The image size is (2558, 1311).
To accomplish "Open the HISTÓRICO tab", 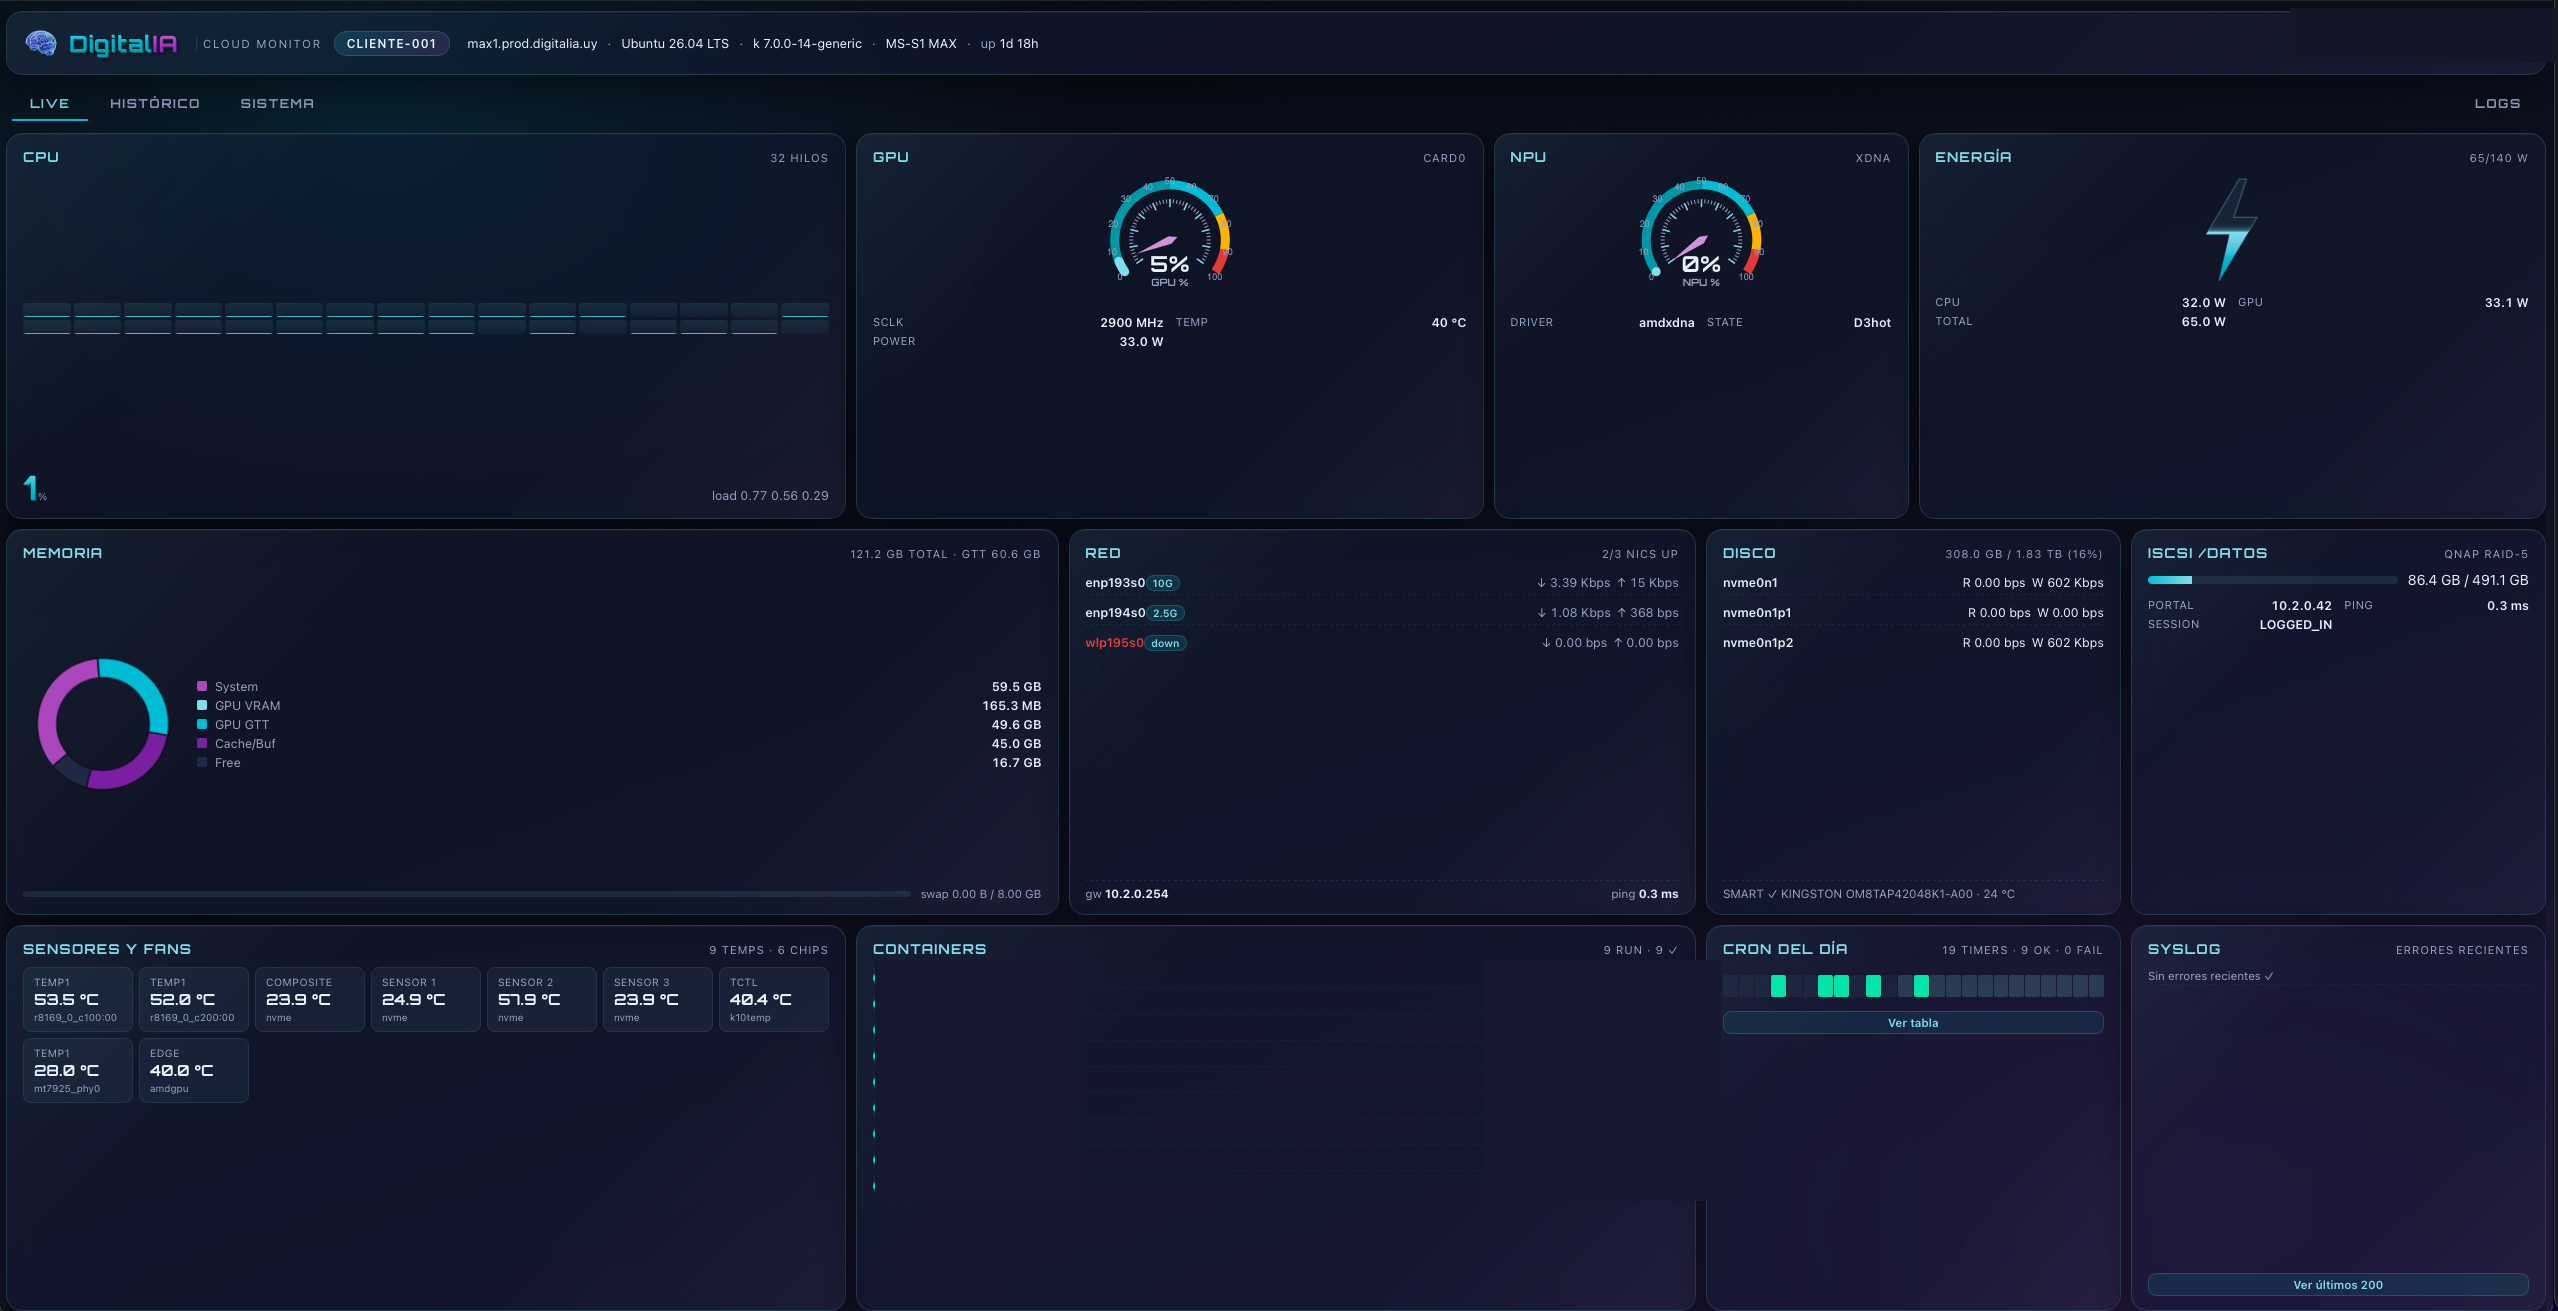I will tap(155, 103).
